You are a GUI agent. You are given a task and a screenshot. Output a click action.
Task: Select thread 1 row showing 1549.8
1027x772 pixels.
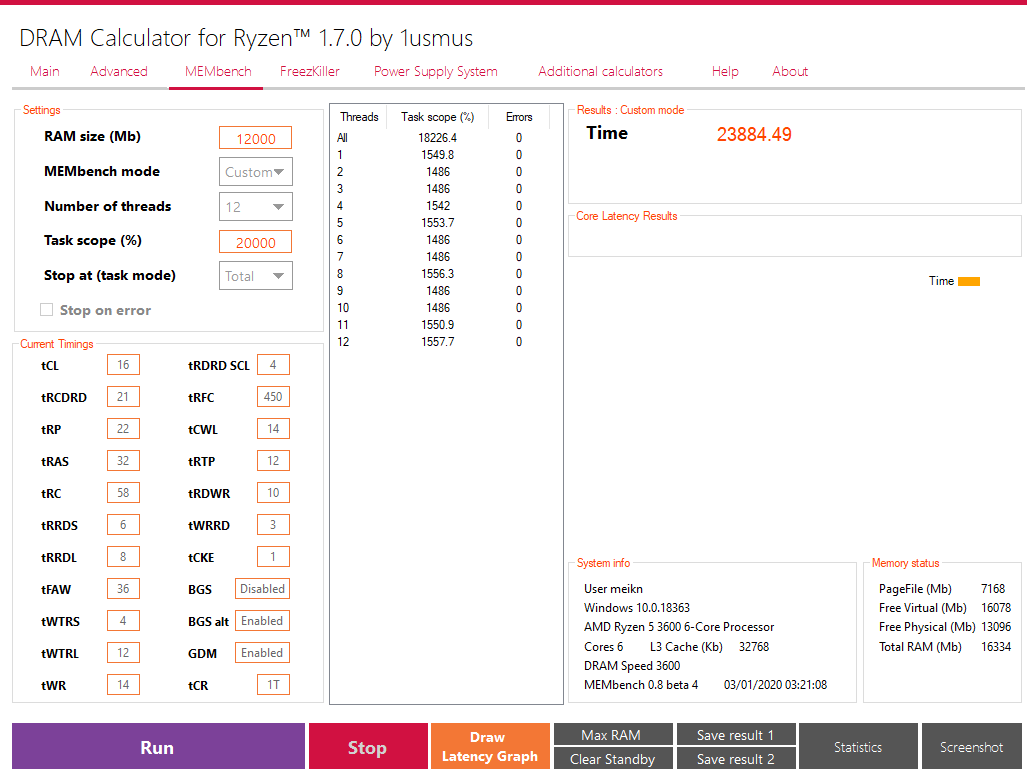(441, 155)
